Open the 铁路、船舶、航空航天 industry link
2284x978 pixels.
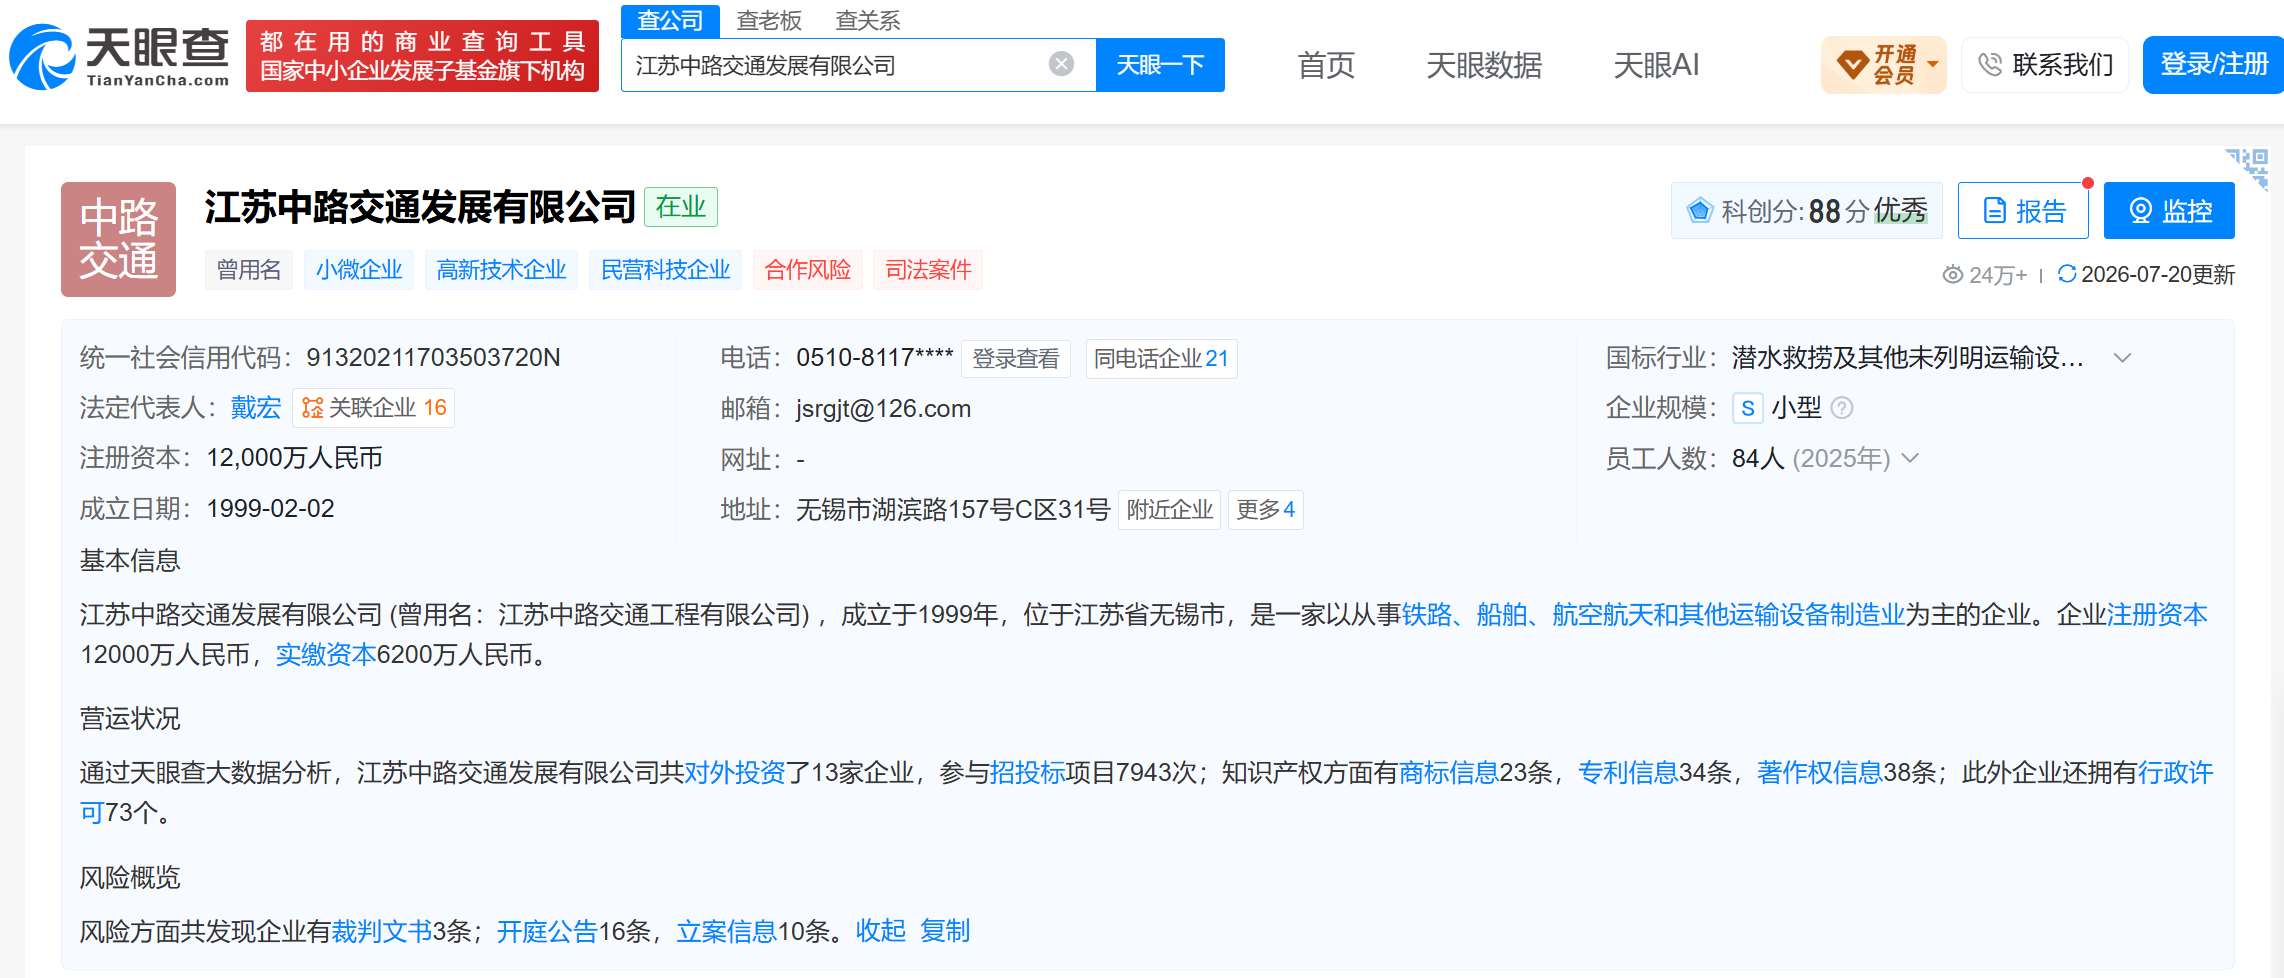(1653, 615)
